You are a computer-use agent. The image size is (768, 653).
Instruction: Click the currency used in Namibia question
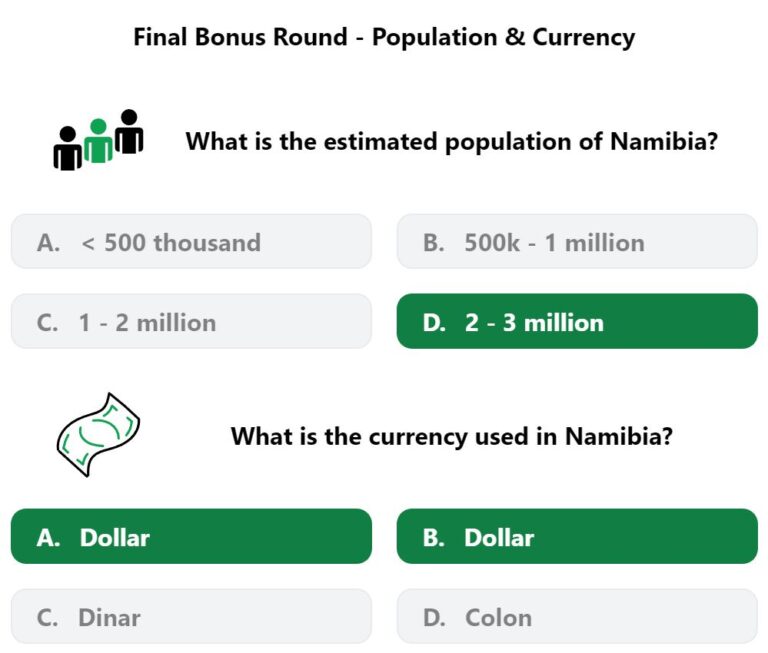(x=452, y=436)
